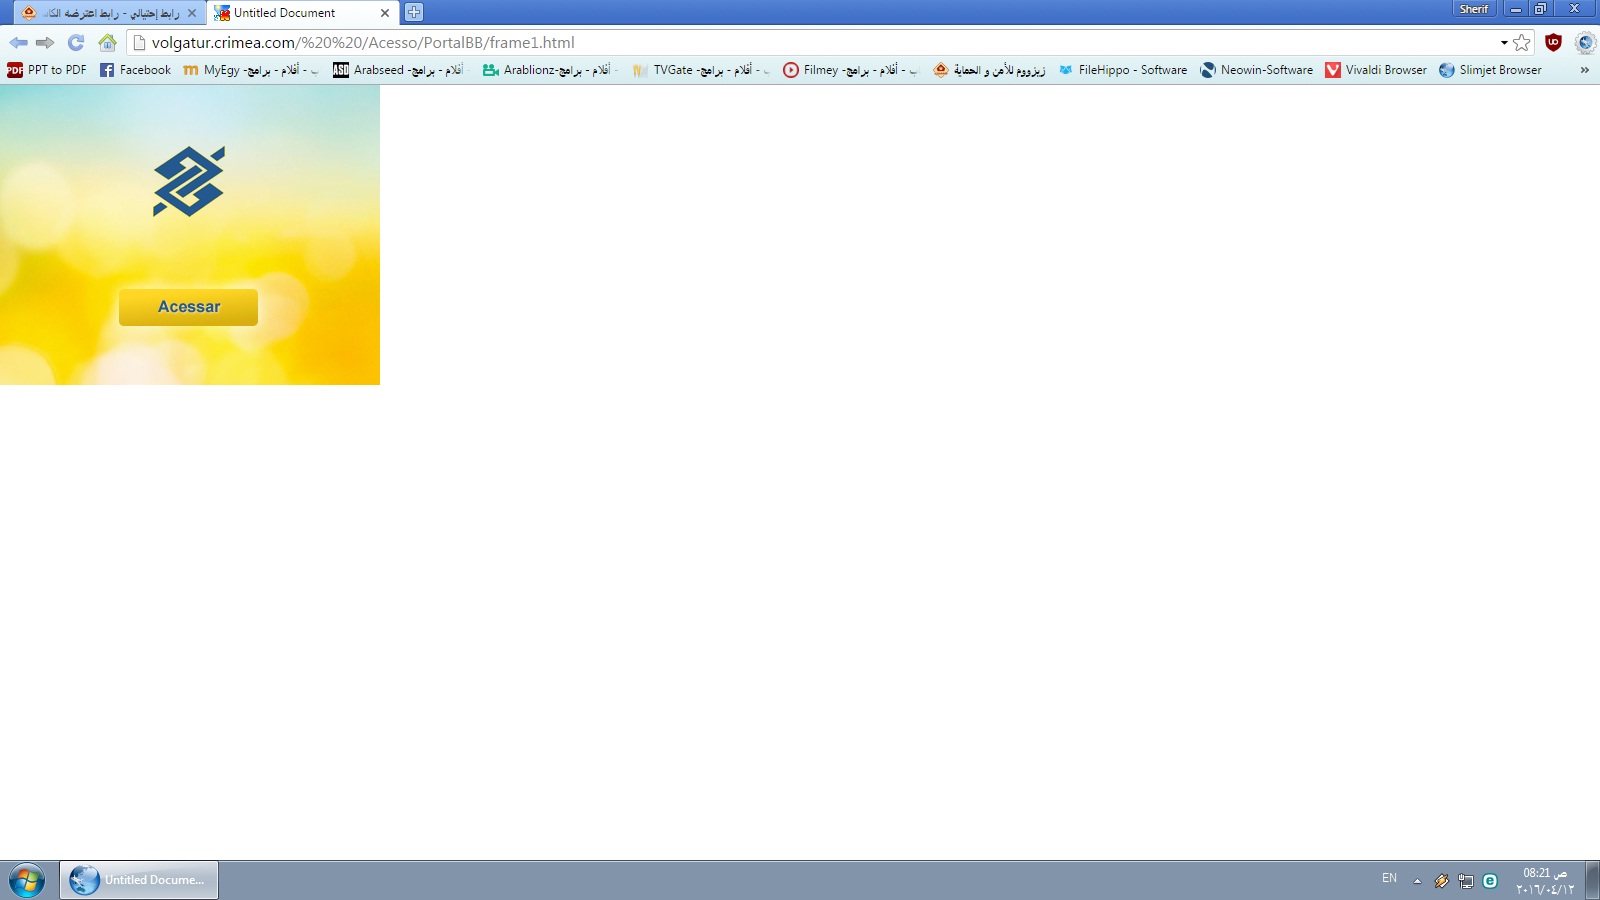Go to the home page
The image size is (1600, 900).
[107, 43]
